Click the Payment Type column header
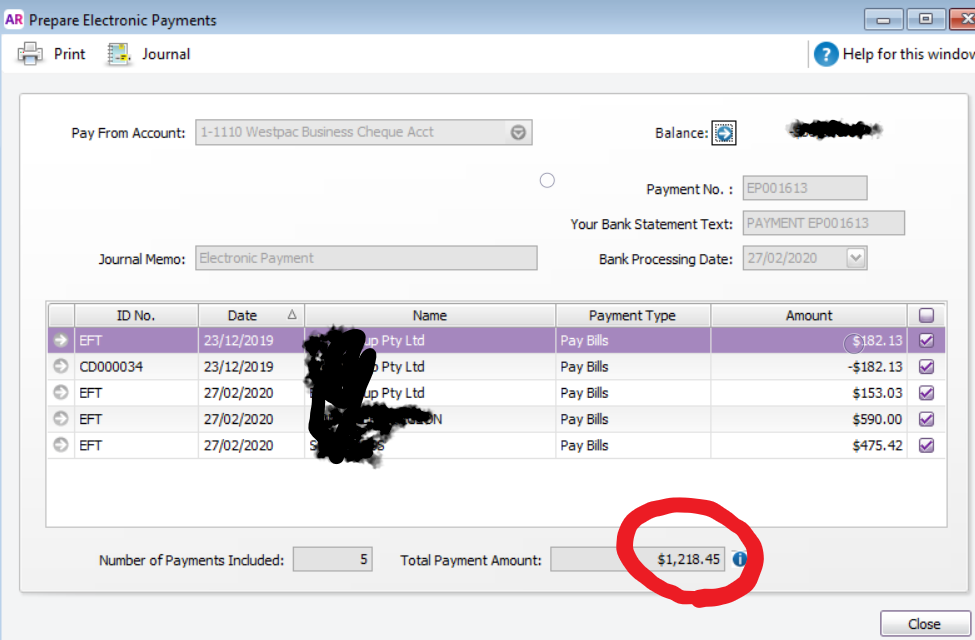Image resolution: width=975 pixels, height=640 pixels. [x=632, y=315]
